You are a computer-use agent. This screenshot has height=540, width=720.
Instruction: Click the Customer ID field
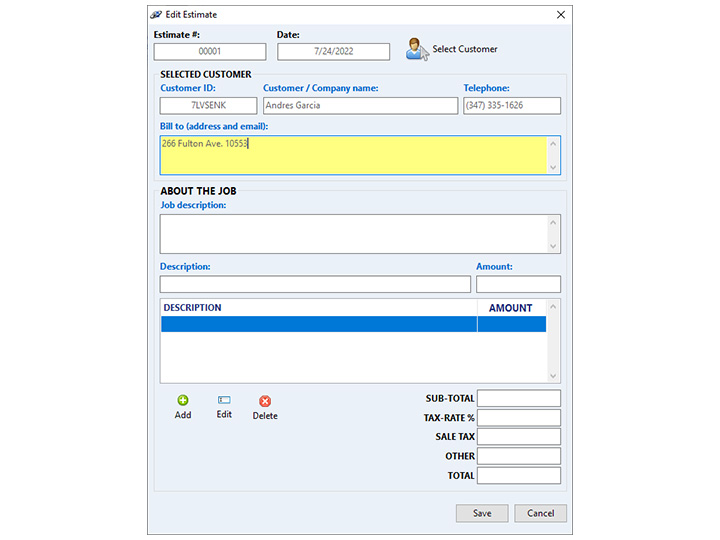tap(210, 106)
